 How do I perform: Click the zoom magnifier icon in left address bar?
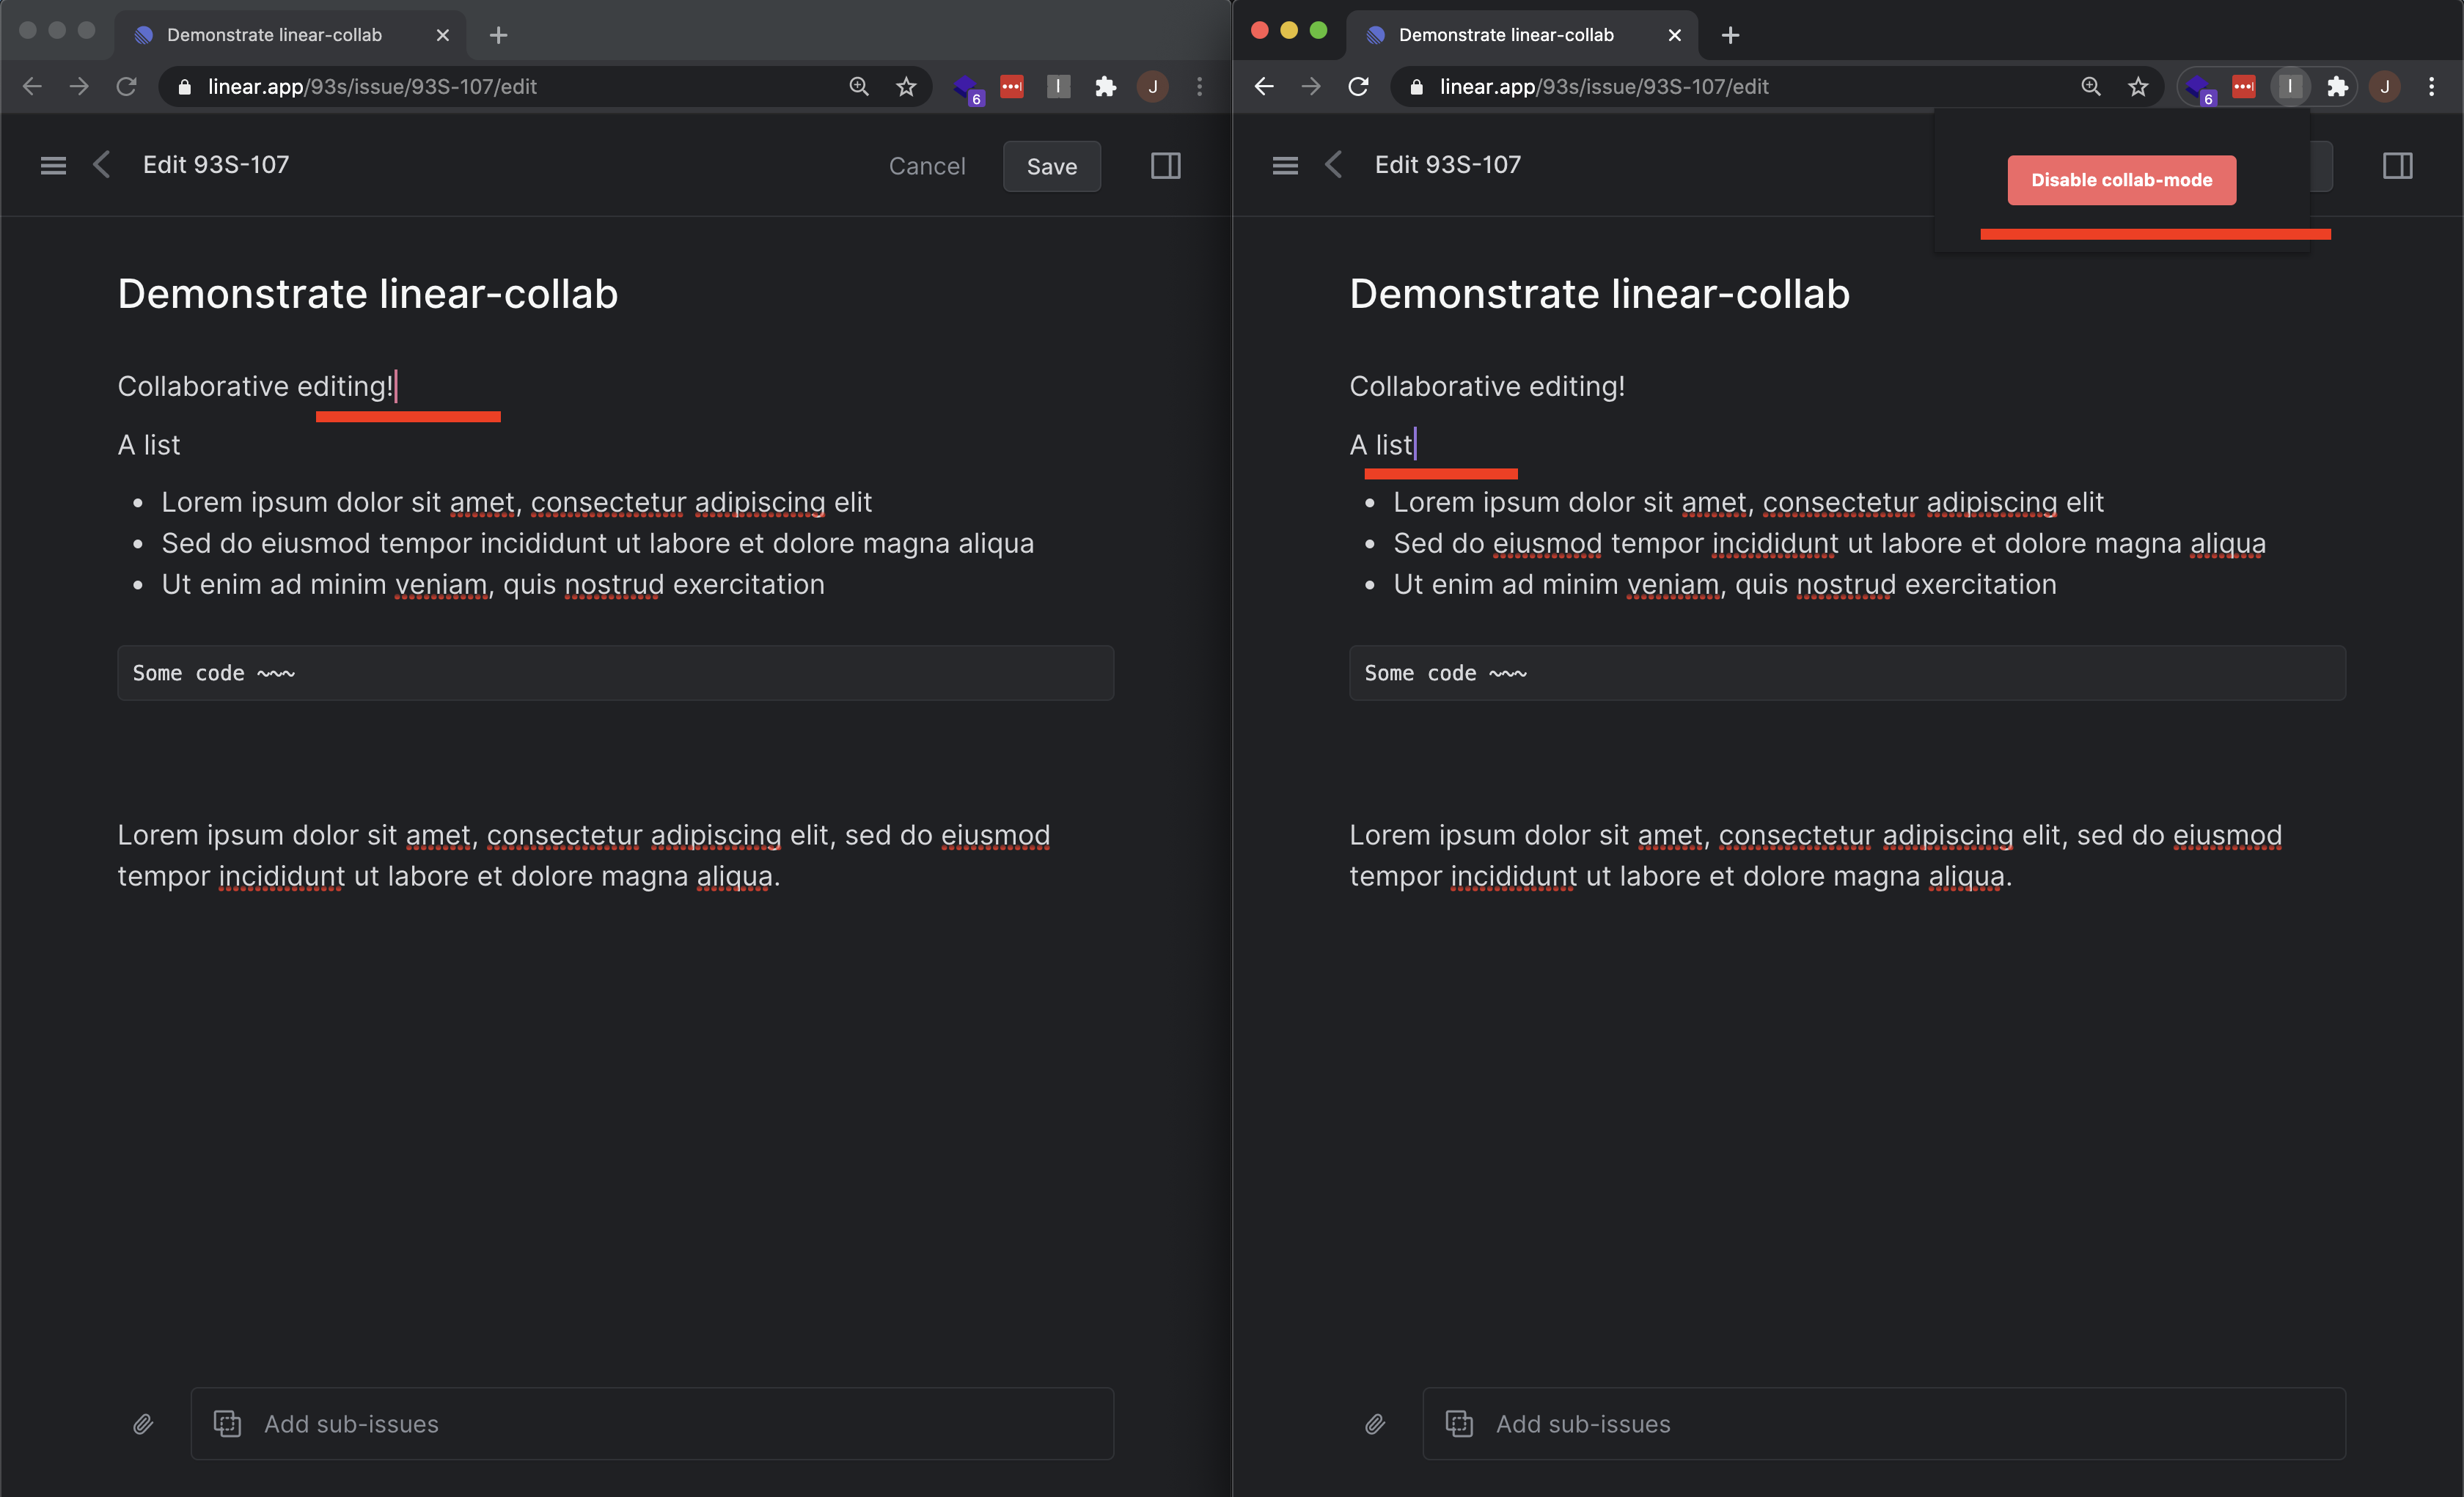coord(859,86)
